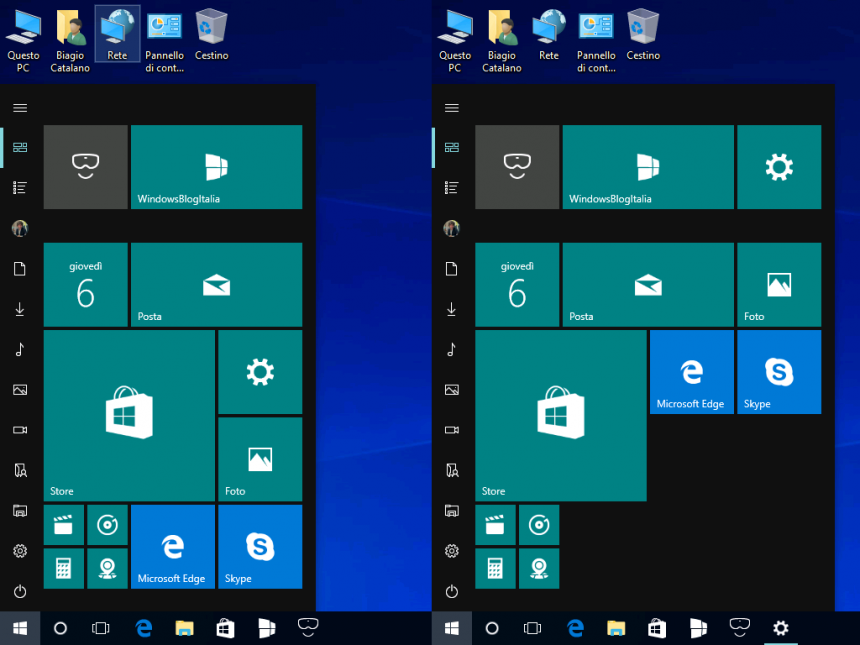Open the Store tile

coord(129,415)
